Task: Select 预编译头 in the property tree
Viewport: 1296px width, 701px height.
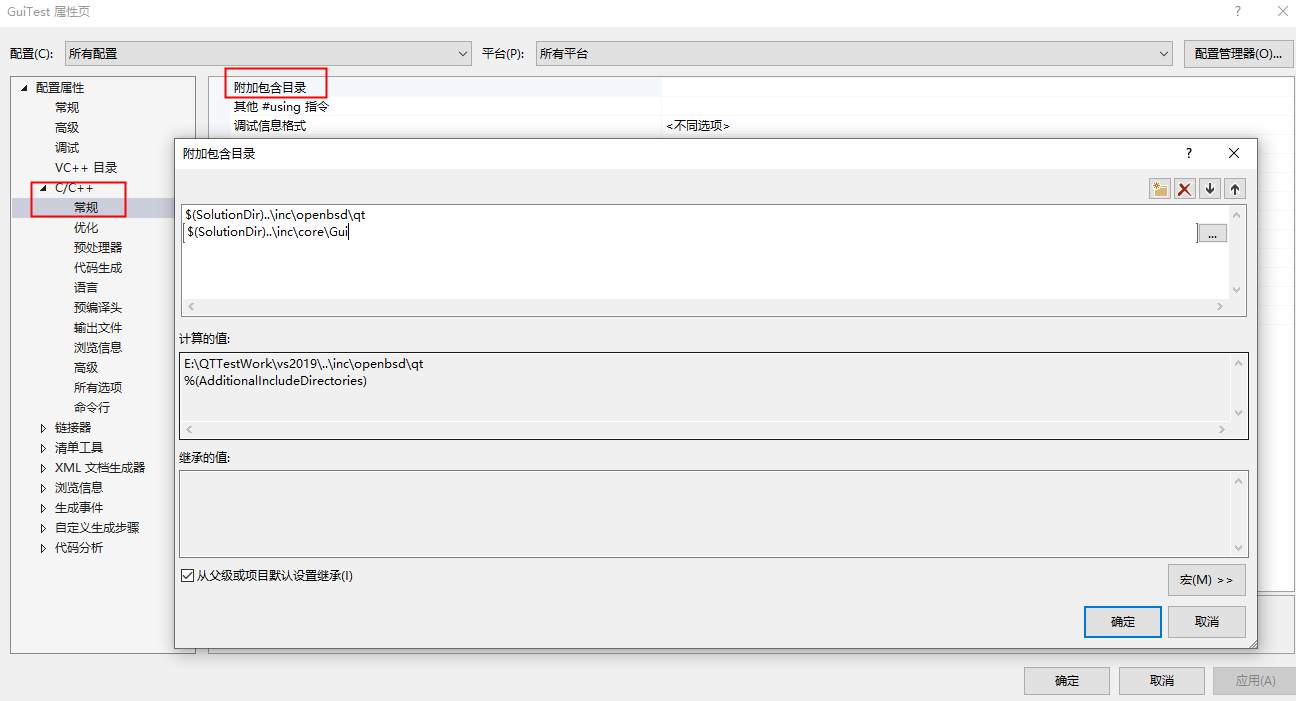Action: (98, 308)
